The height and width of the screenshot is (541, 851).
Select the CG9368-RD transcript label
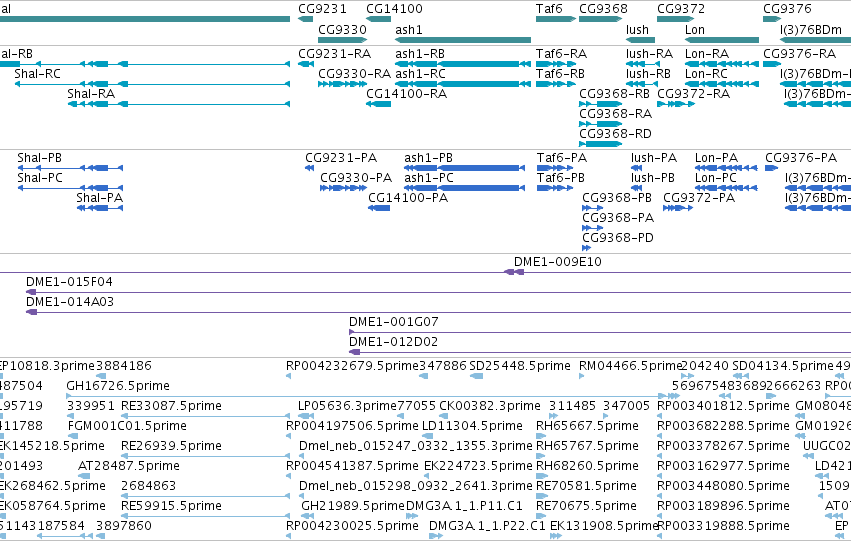(615, 134)
